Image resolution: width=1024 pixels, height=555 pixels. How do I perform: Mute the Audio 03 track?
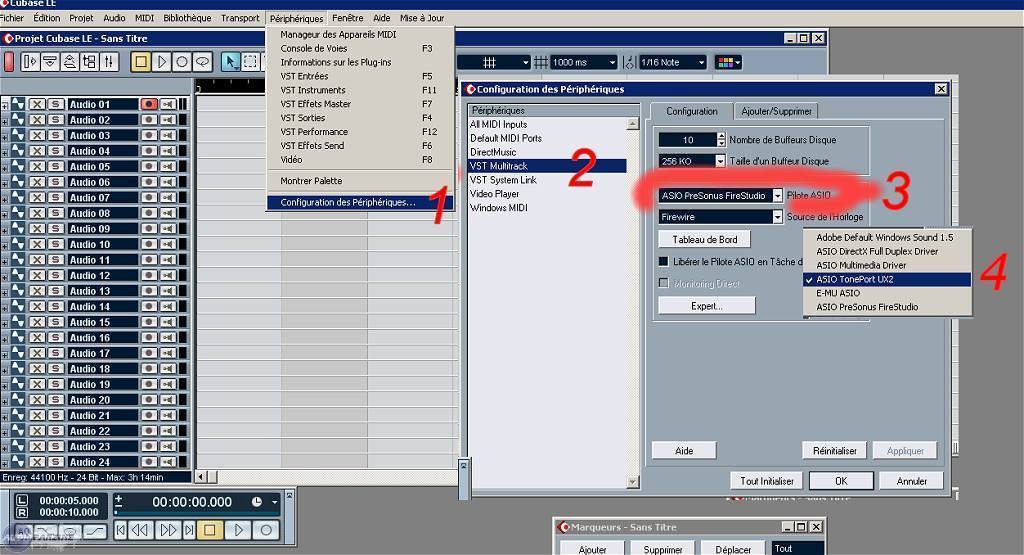point(37,135)
